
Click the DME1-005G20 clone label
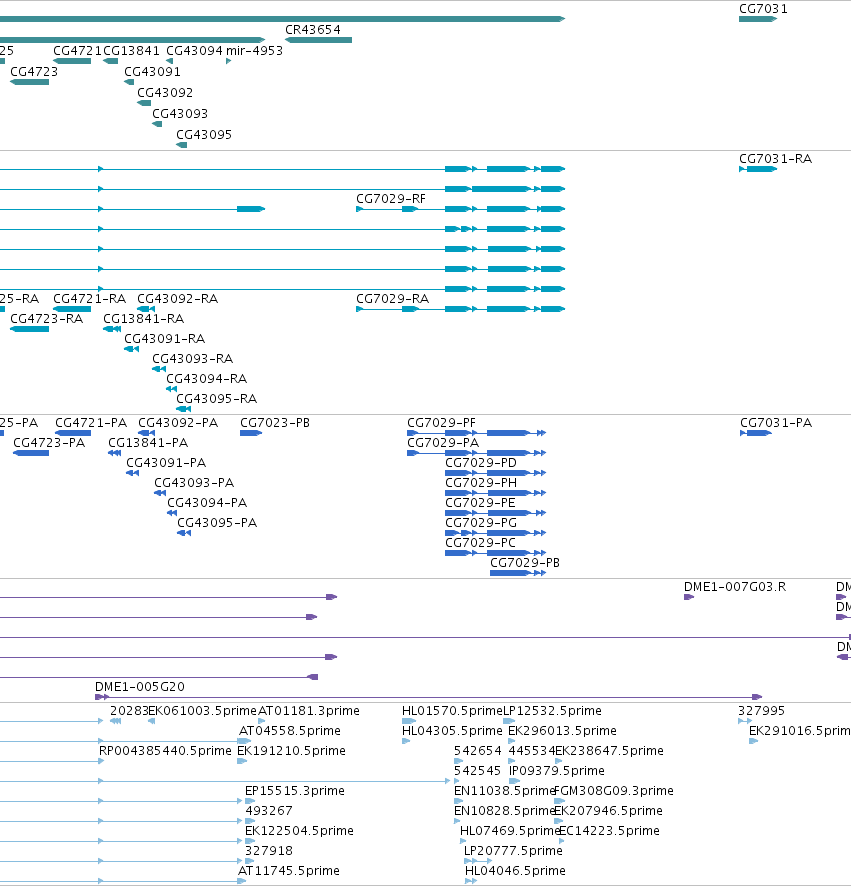coord(140,687)
